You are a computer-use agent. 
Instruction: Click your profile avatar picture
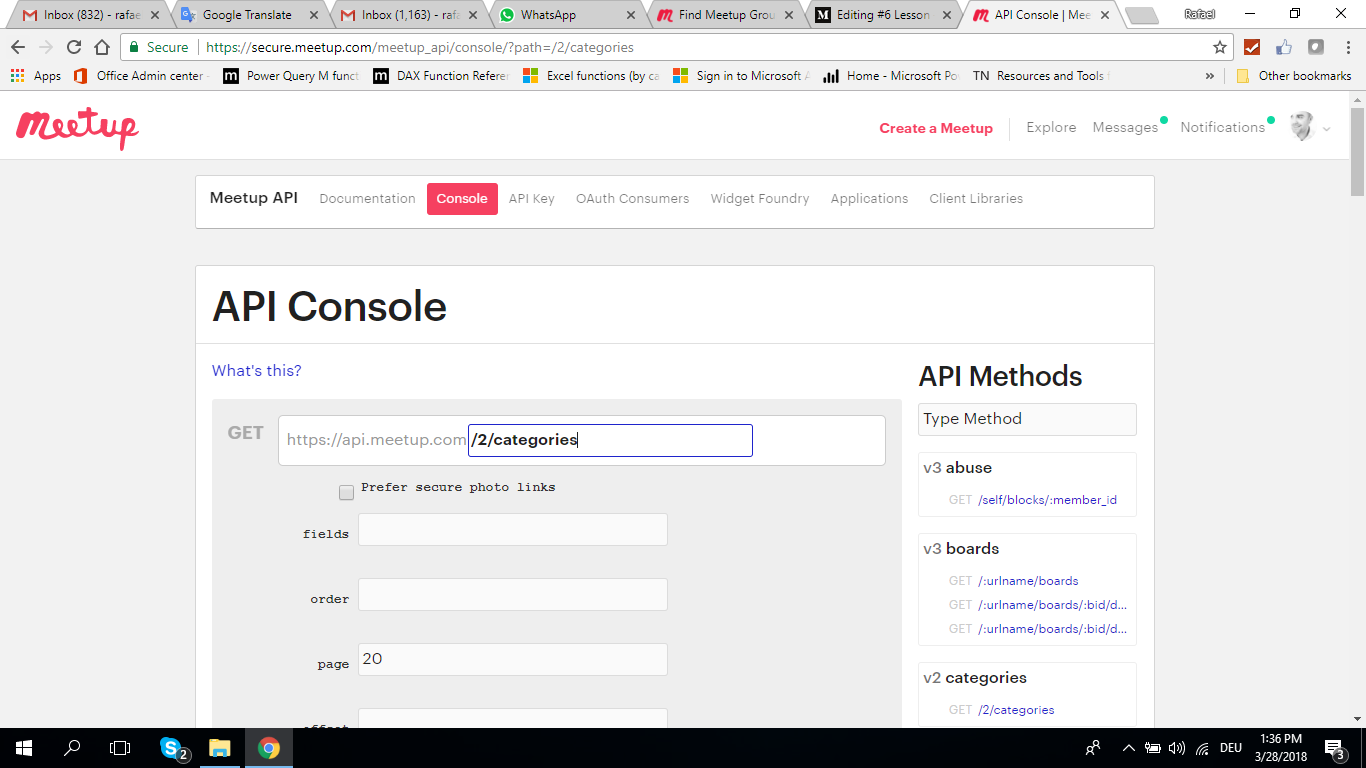coord(1302,126)
